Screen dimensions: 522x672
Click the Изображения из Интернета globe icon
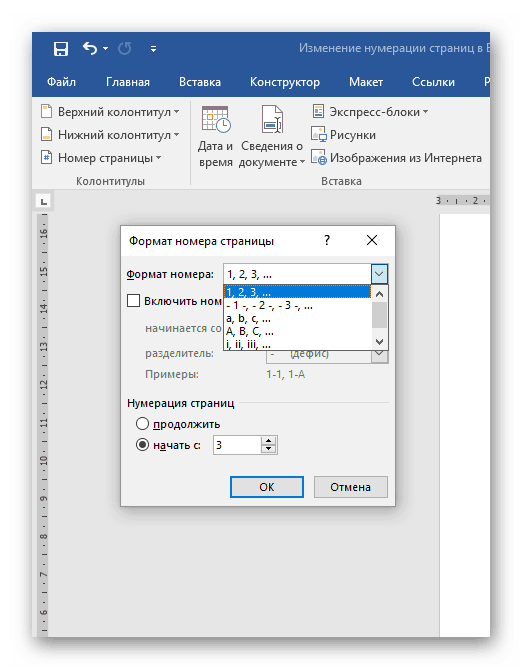coord(319,158)
